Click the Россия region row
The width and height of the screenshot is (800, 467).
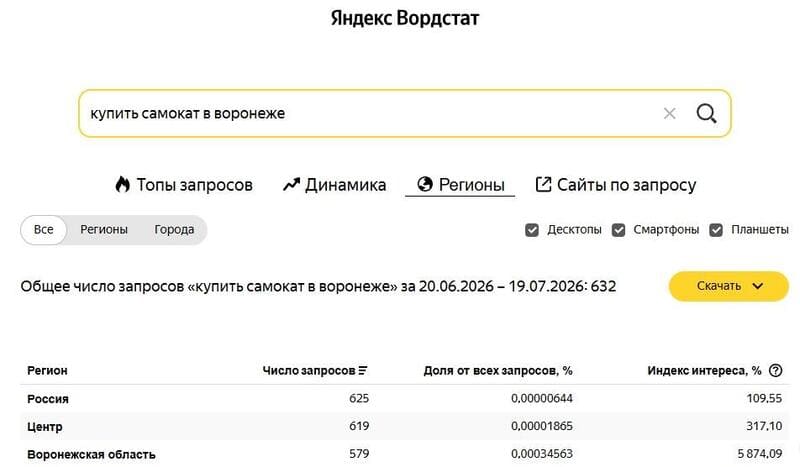point(405,399)
